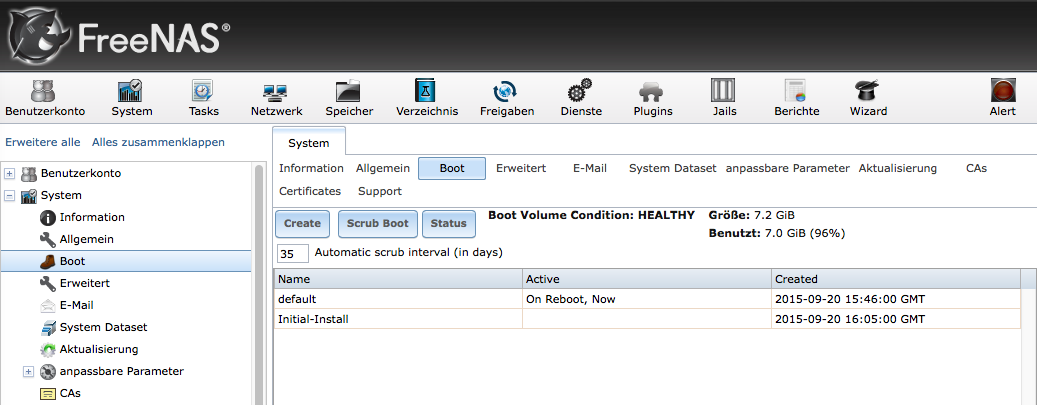Image resolution: width=1037 pixels, height=405 pixels.
Task: Select the E-Mail tree label
Action: coord(76,305)
